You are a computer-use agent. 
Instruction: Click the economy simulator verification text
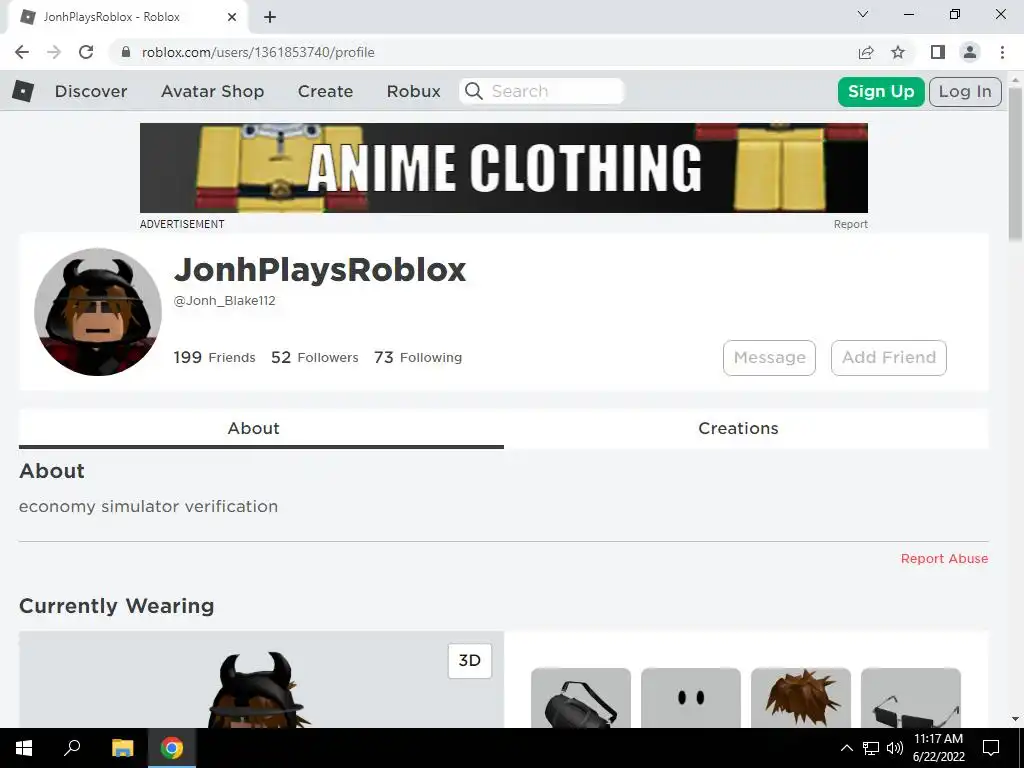148,506
